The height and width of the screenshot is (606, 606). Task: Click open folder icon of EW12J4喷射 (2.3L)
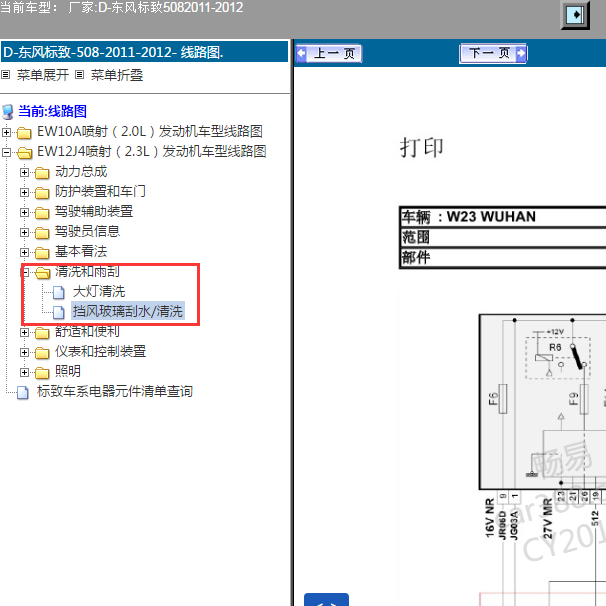click(x=25, y=153)
